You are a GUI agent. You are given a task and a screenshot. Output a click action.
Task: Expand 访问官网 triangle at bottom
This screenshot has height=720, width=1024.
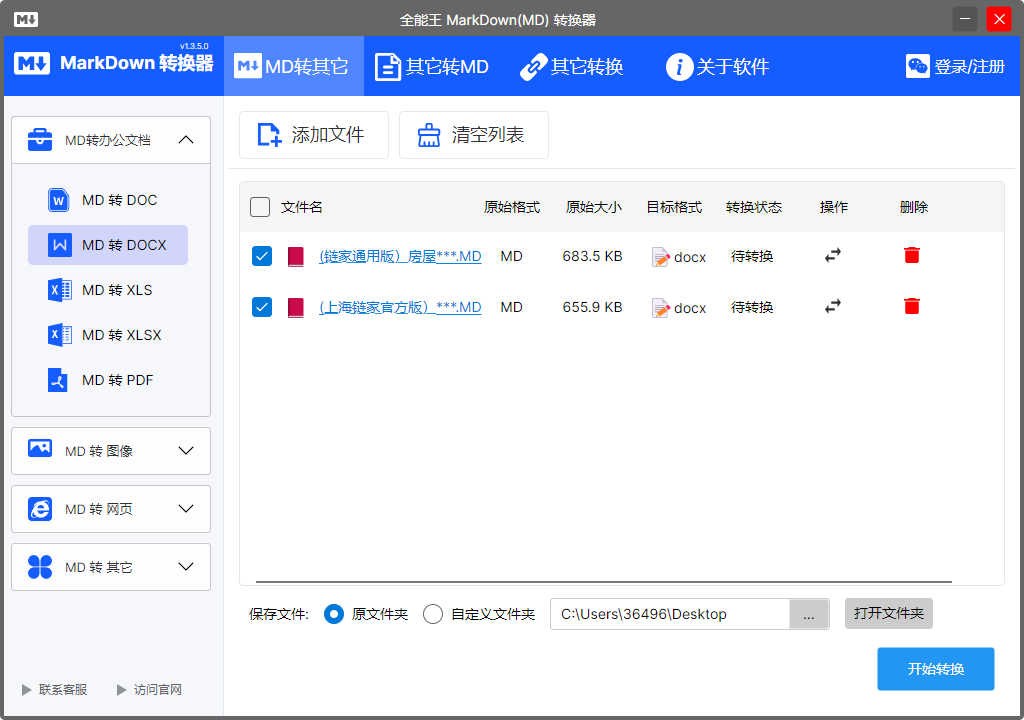tap(121, 690)
